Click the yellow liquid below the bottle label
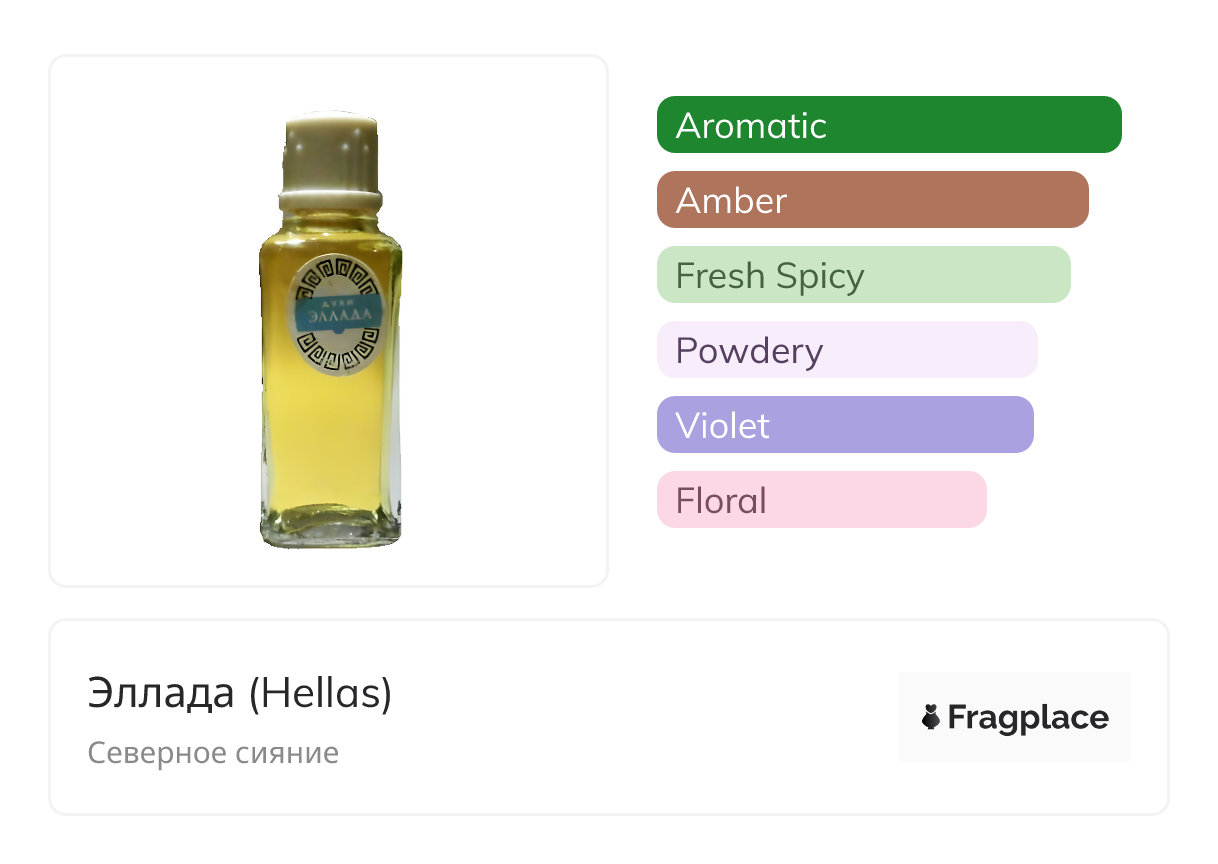 pos(331,430)
